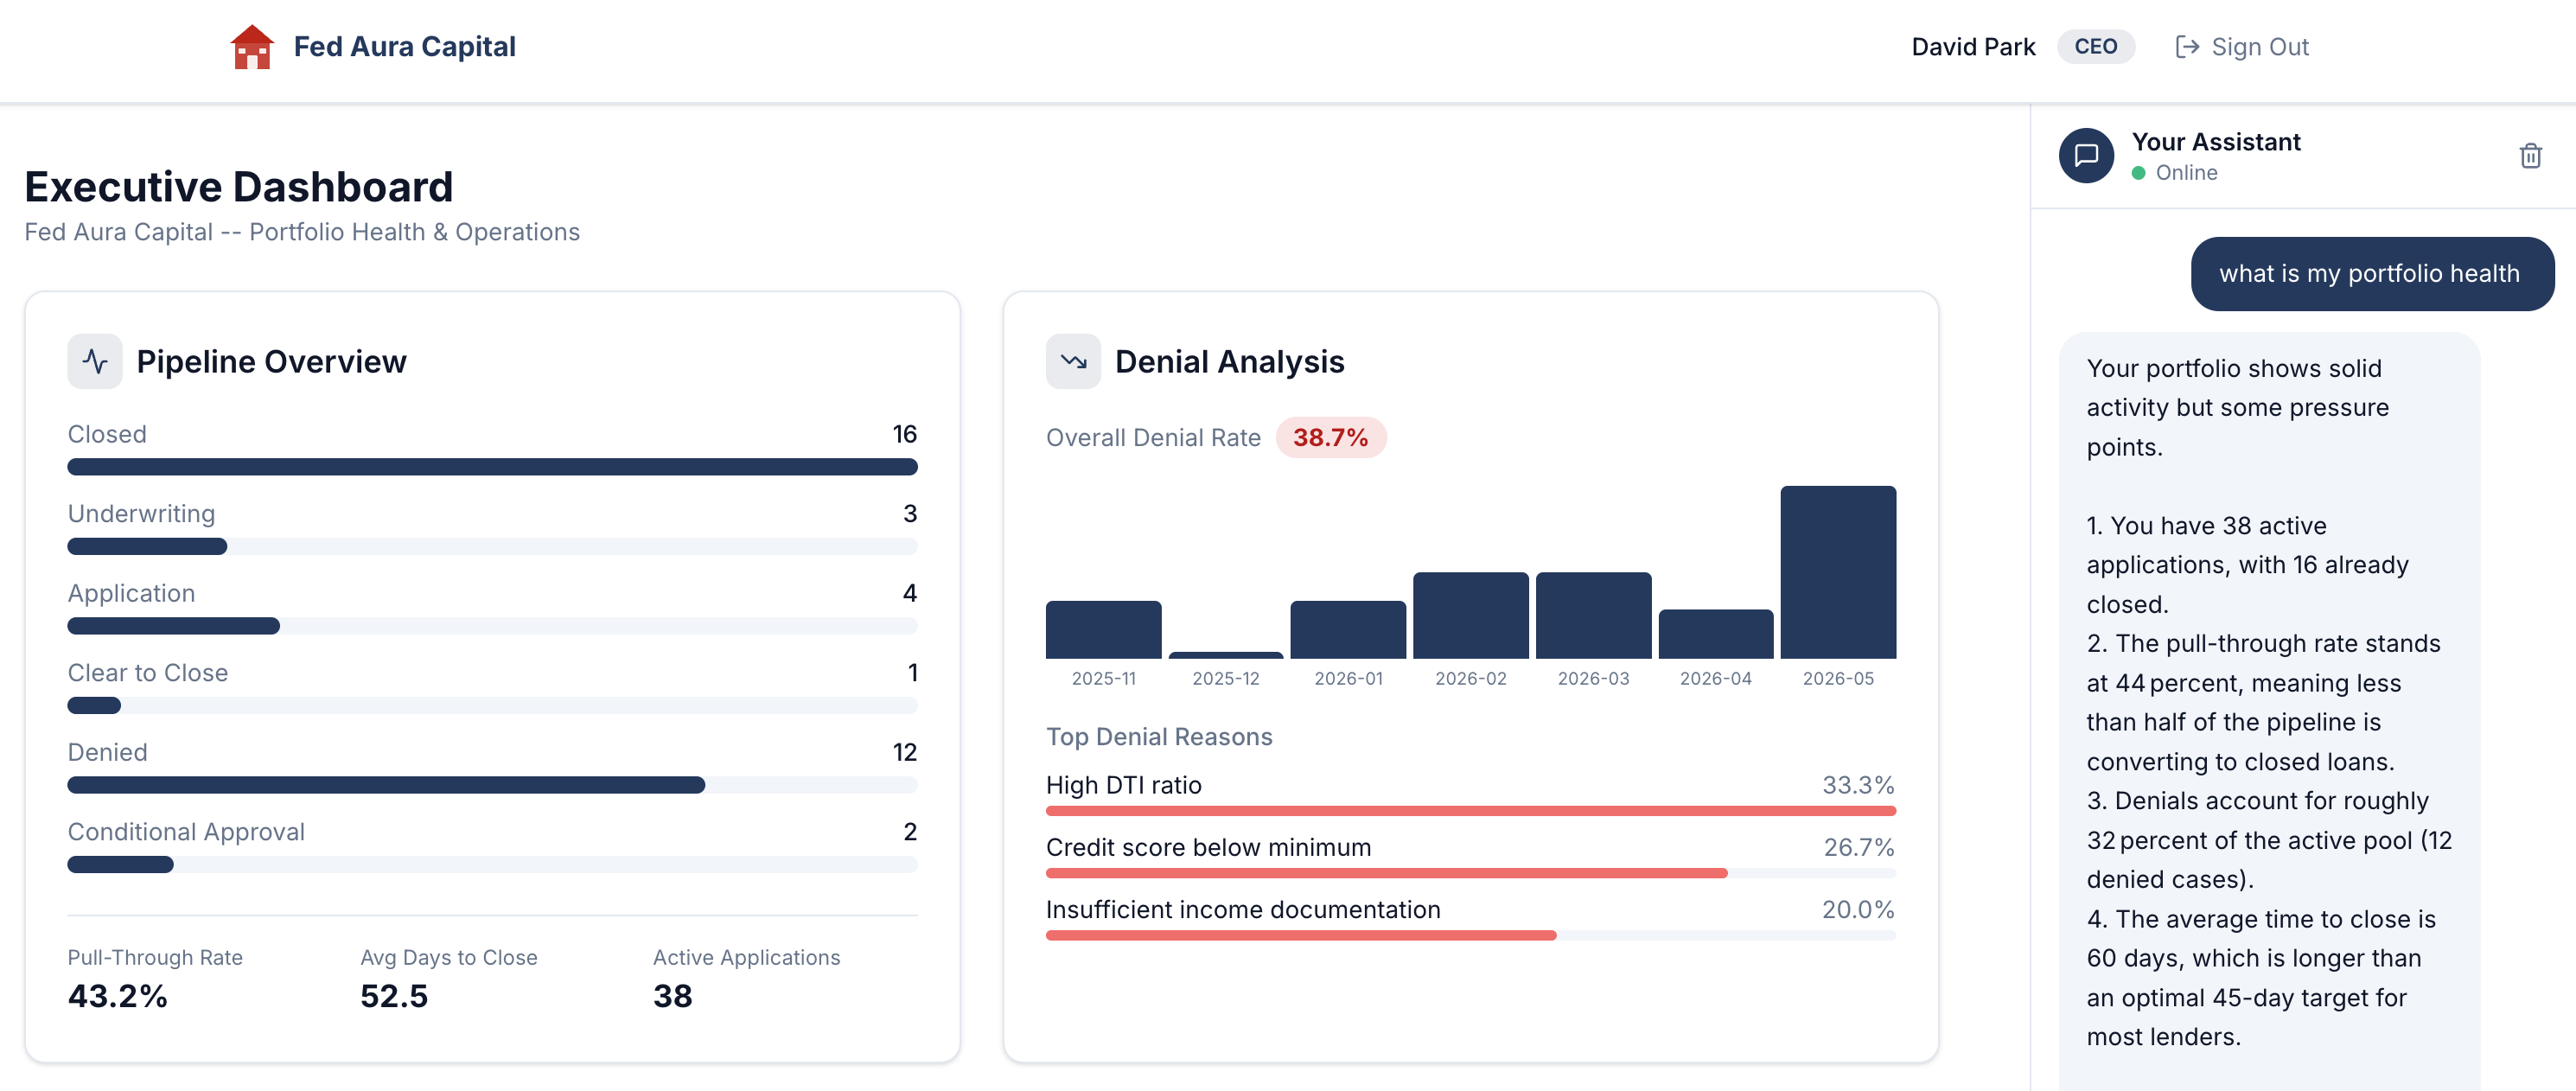Select the 2025-11 denial bar
2576x1091 pixels.
[x=1103, y=629]
